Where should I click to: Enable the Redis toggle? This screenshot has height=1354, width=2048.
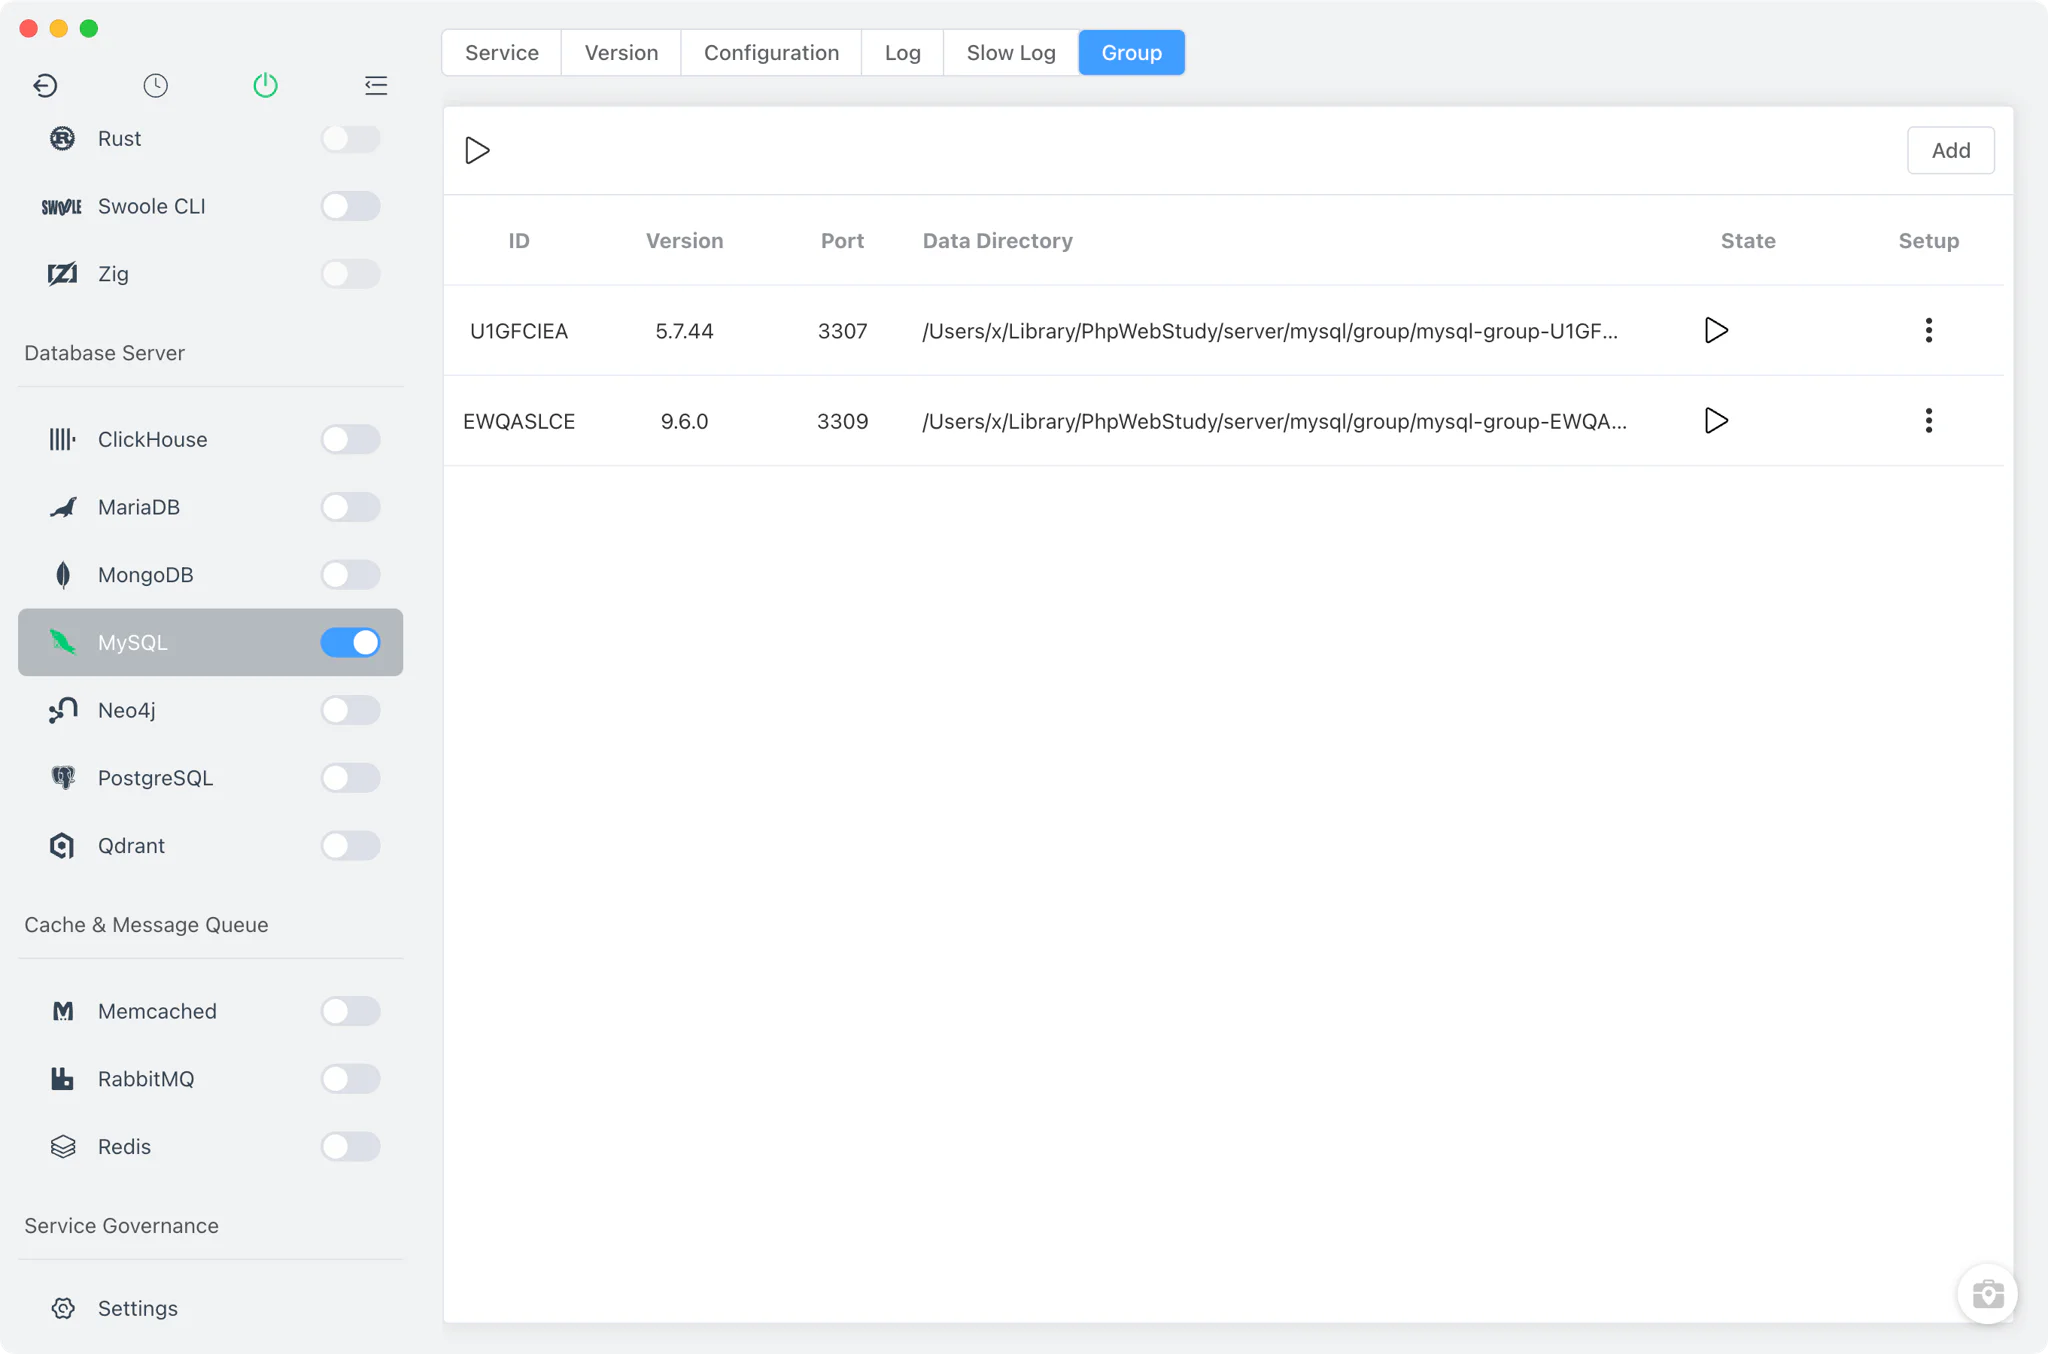[350, 1147]
